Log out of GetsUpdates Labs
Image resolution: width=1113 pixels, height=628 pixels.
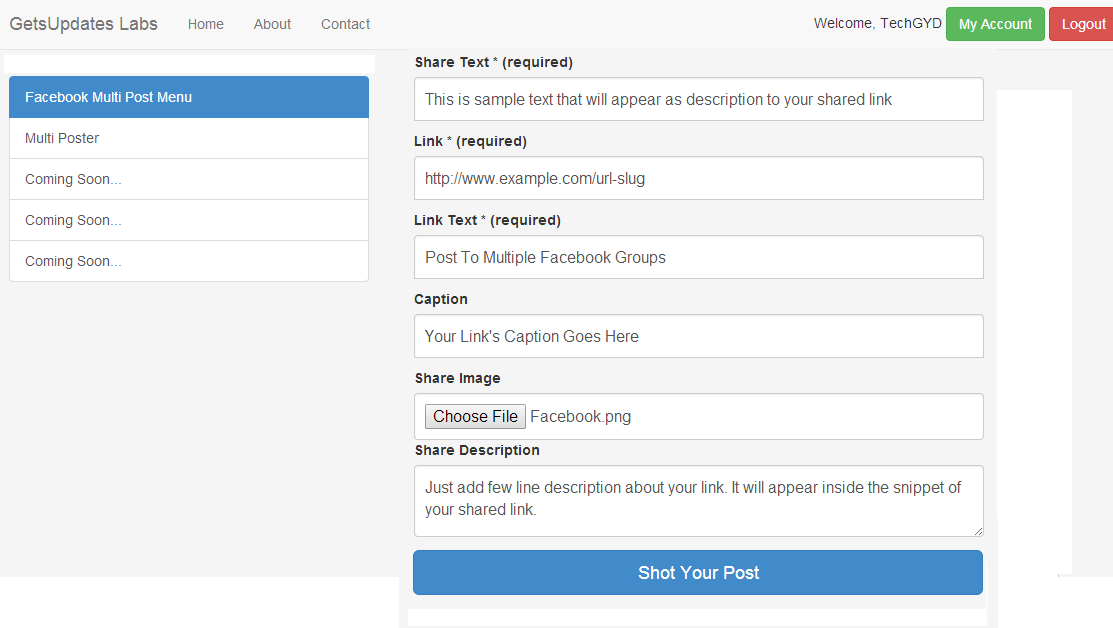1084,23
